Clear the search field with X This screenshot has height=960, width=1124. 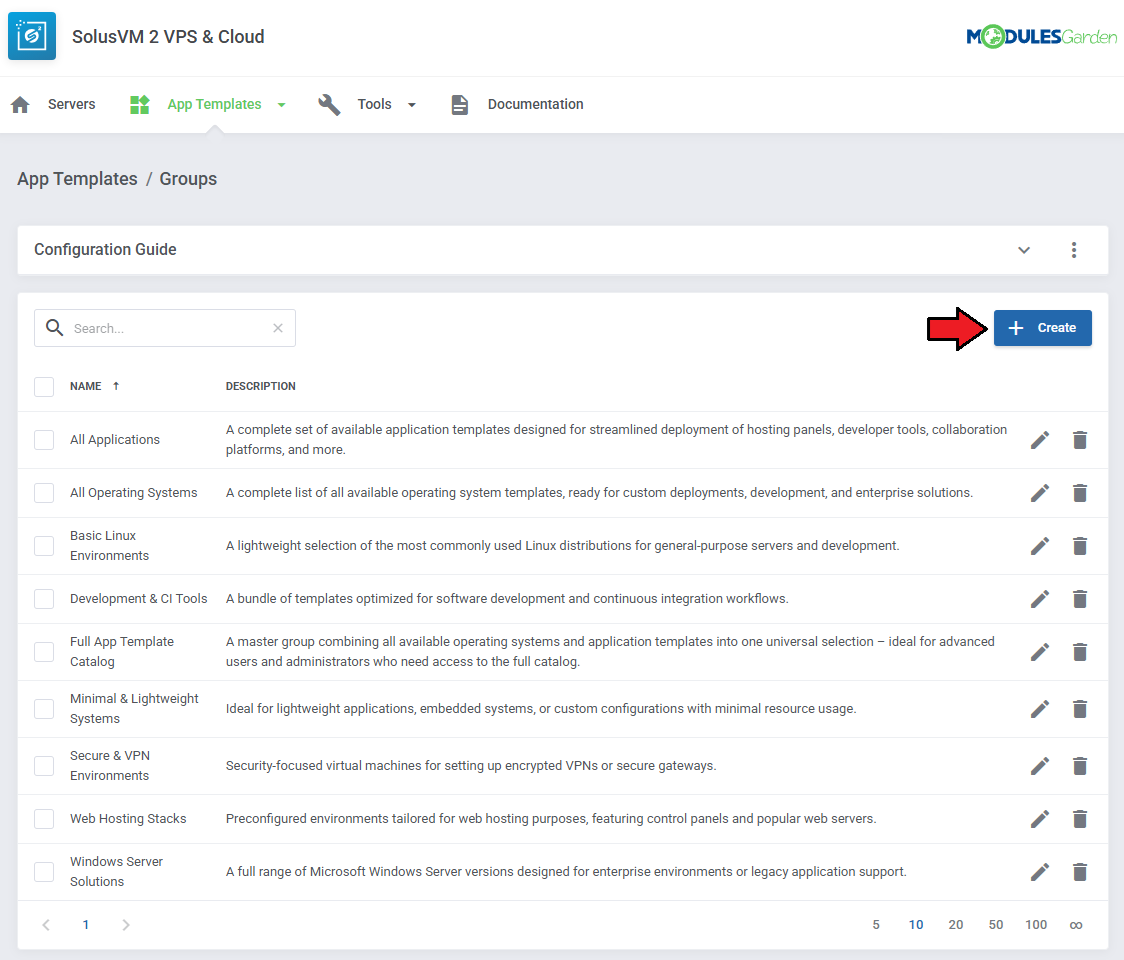click(278, 328)
